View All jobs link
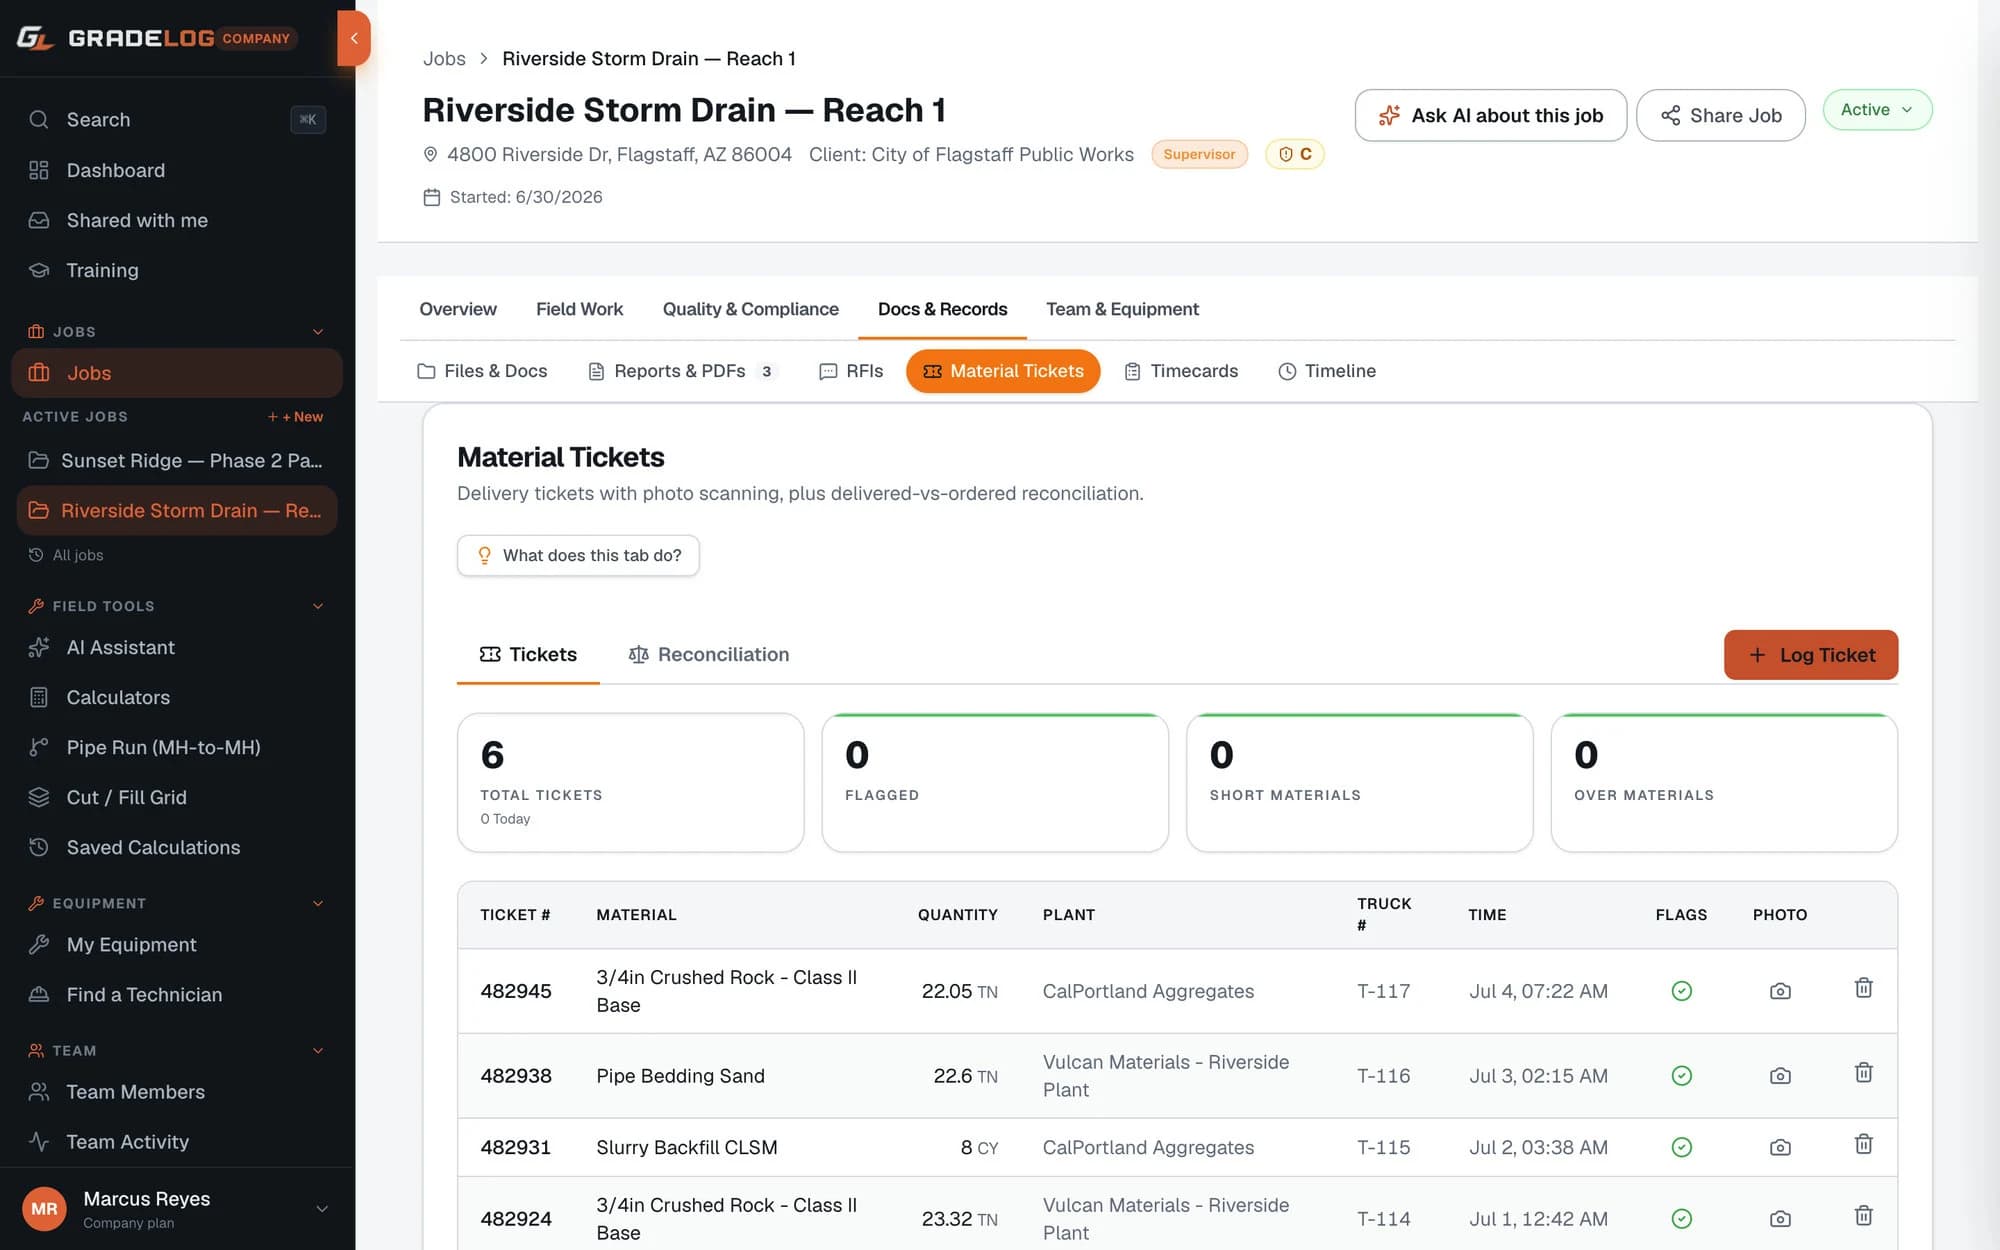 (66, 555)
